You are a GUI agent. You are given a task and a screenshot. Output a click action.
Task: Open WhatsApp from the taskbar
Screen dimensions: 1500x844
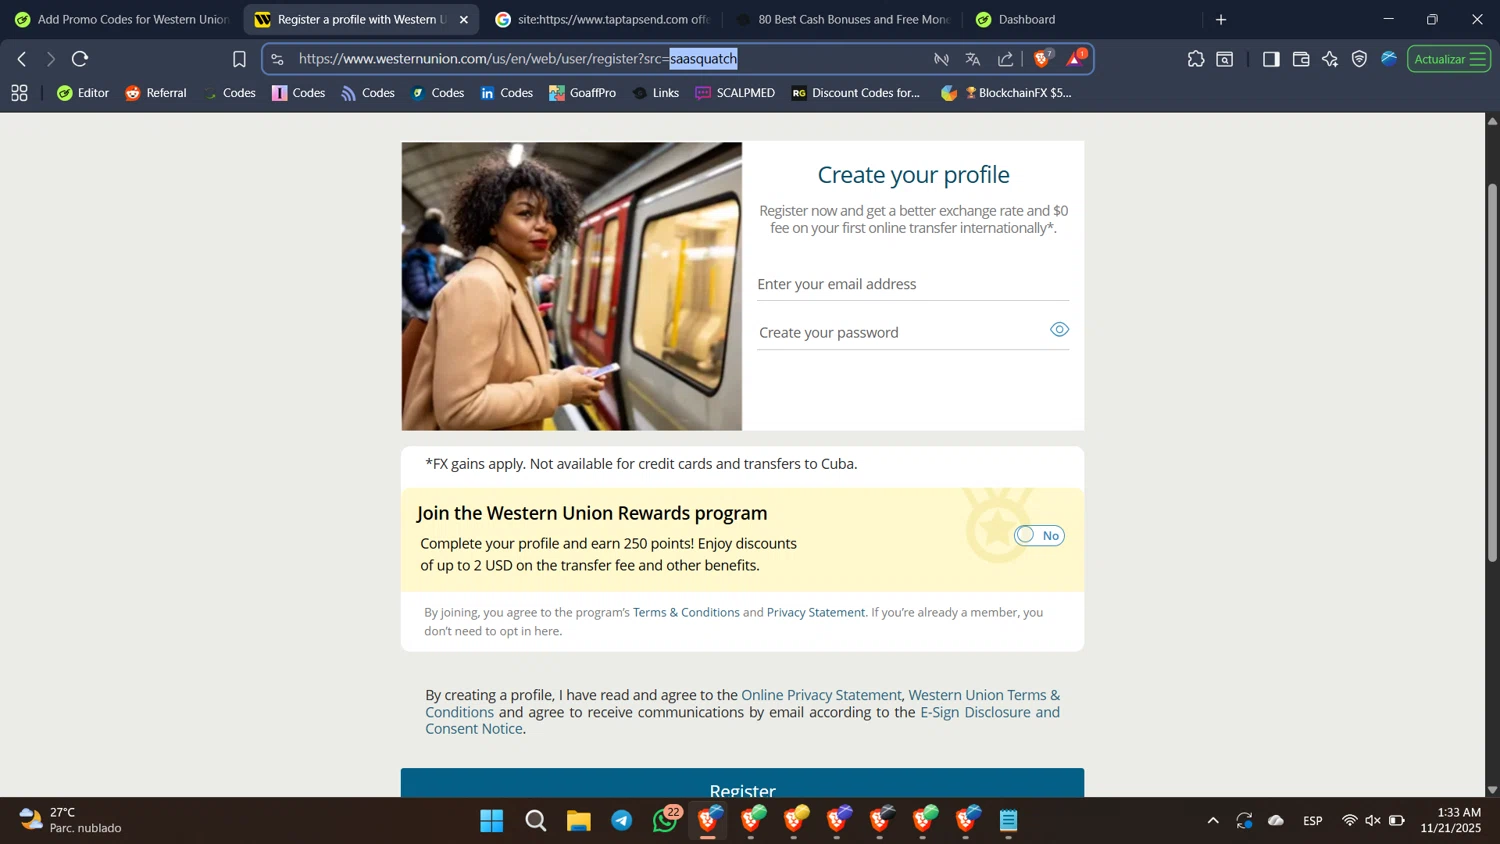tap(665, 821)
